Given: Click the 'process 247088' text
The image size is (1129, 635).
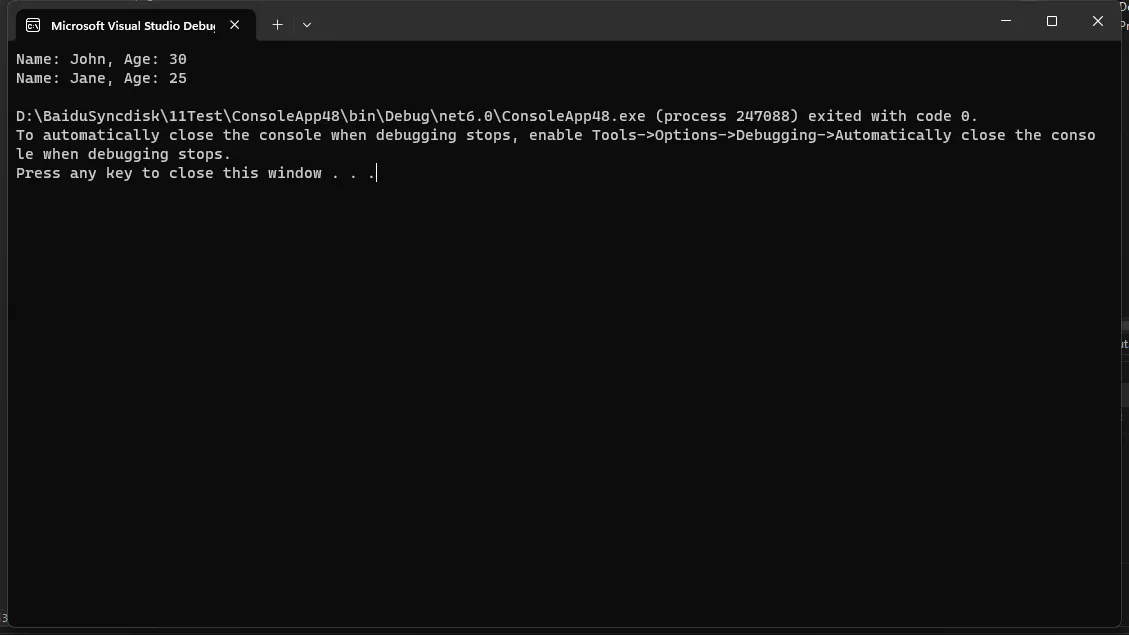Looking at the screenshot, I should click(727, 116).
